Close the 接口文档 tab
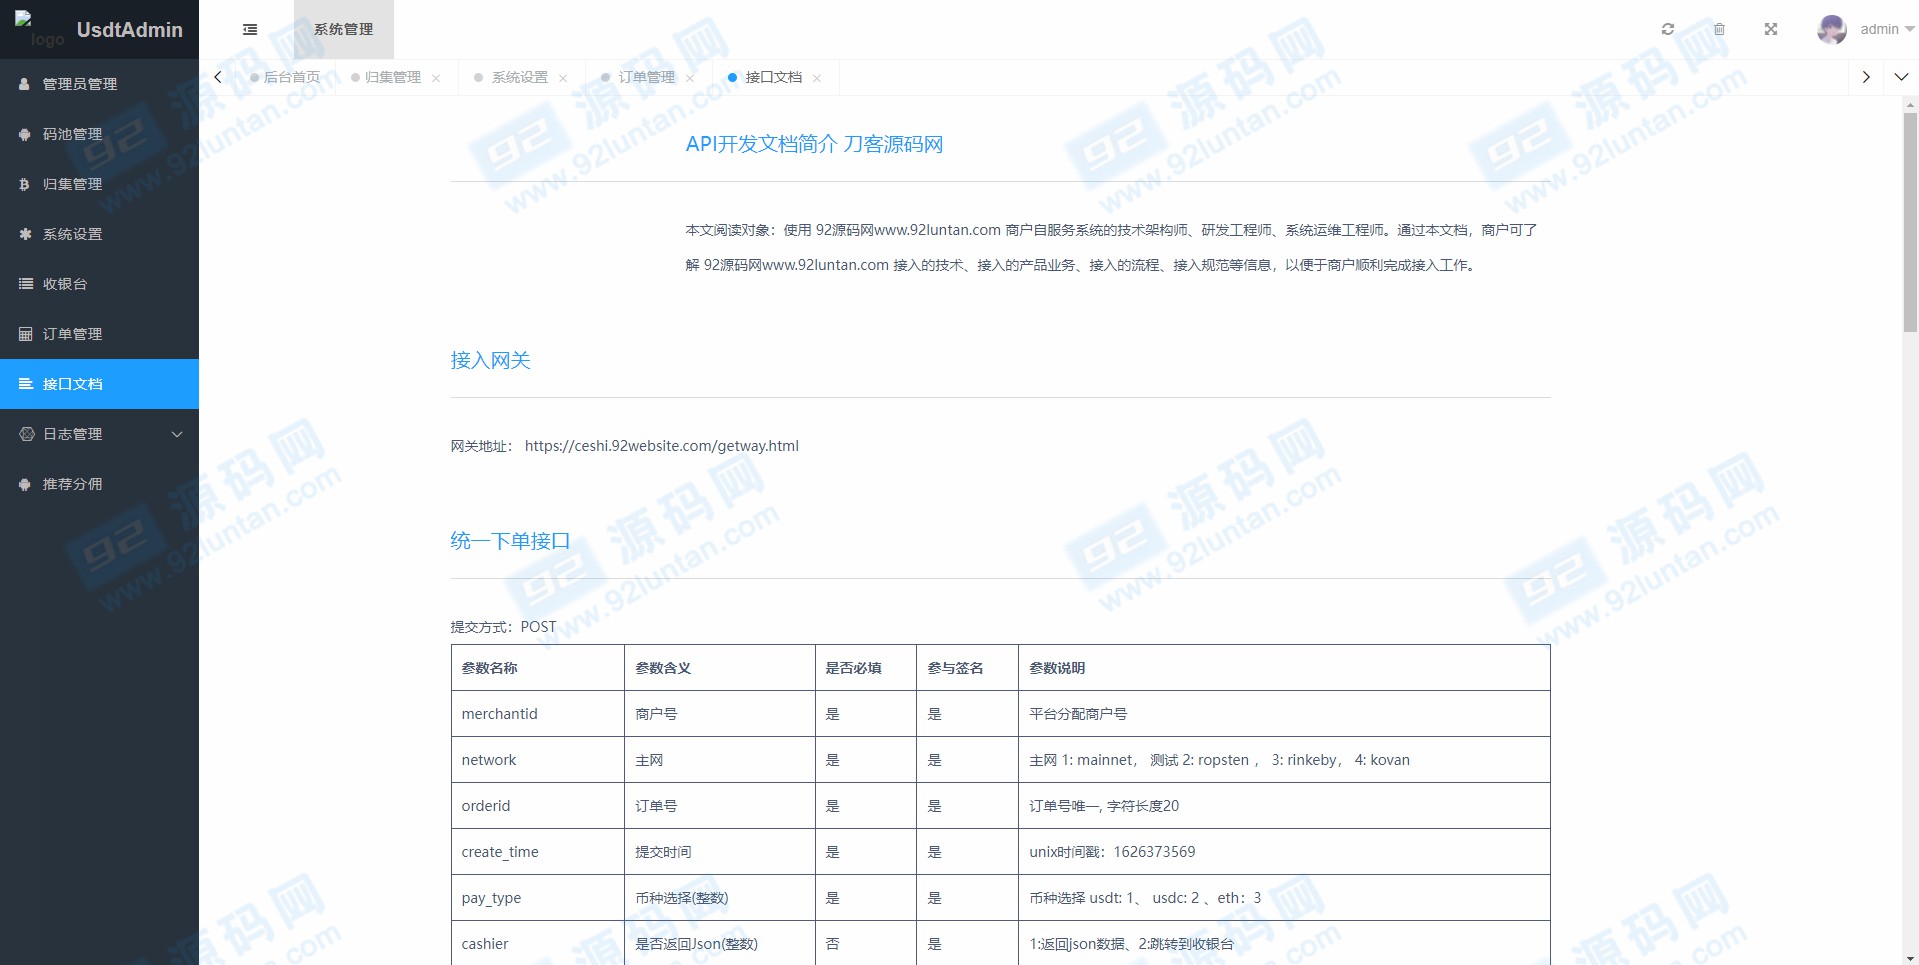 click(817, 78)
